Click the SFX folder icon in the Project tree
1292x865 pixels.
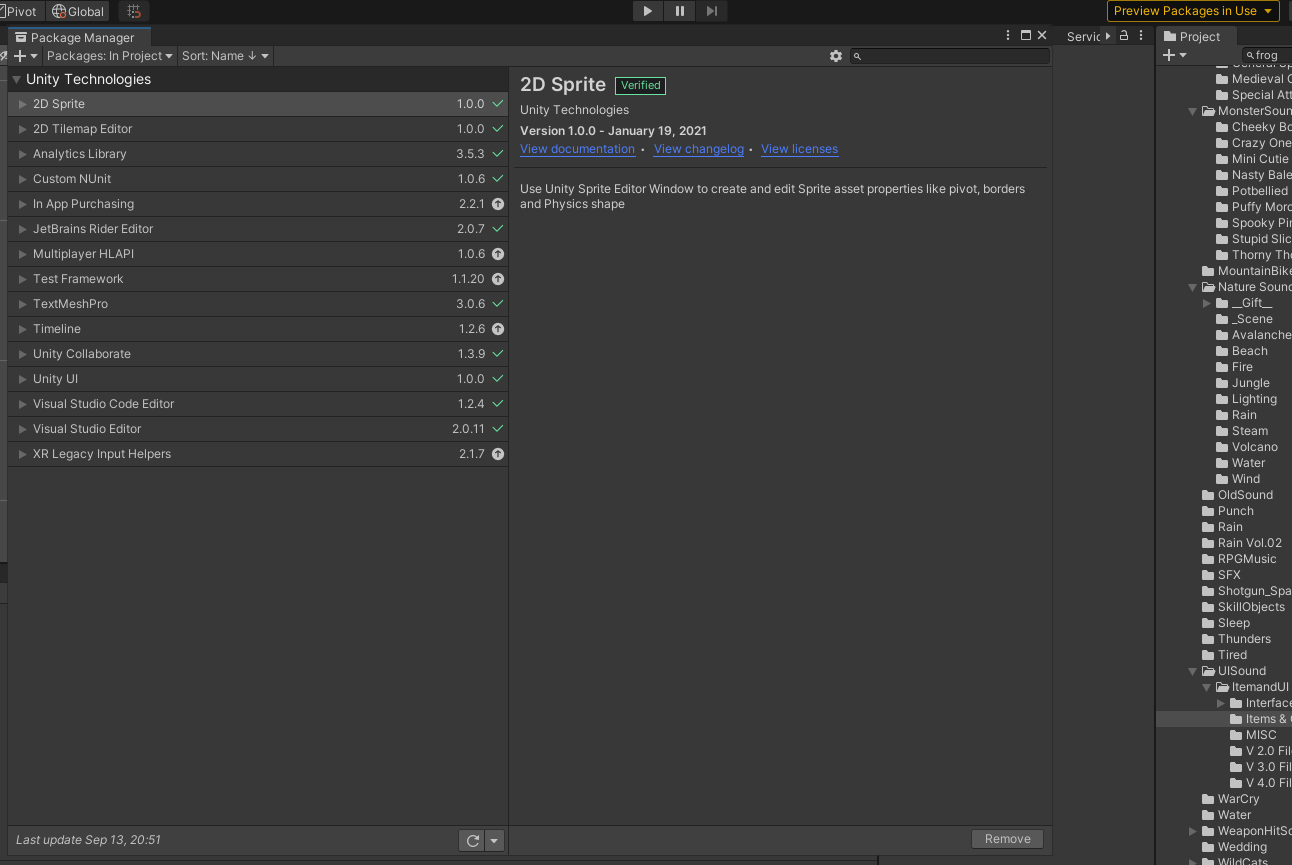[1208, 575]
